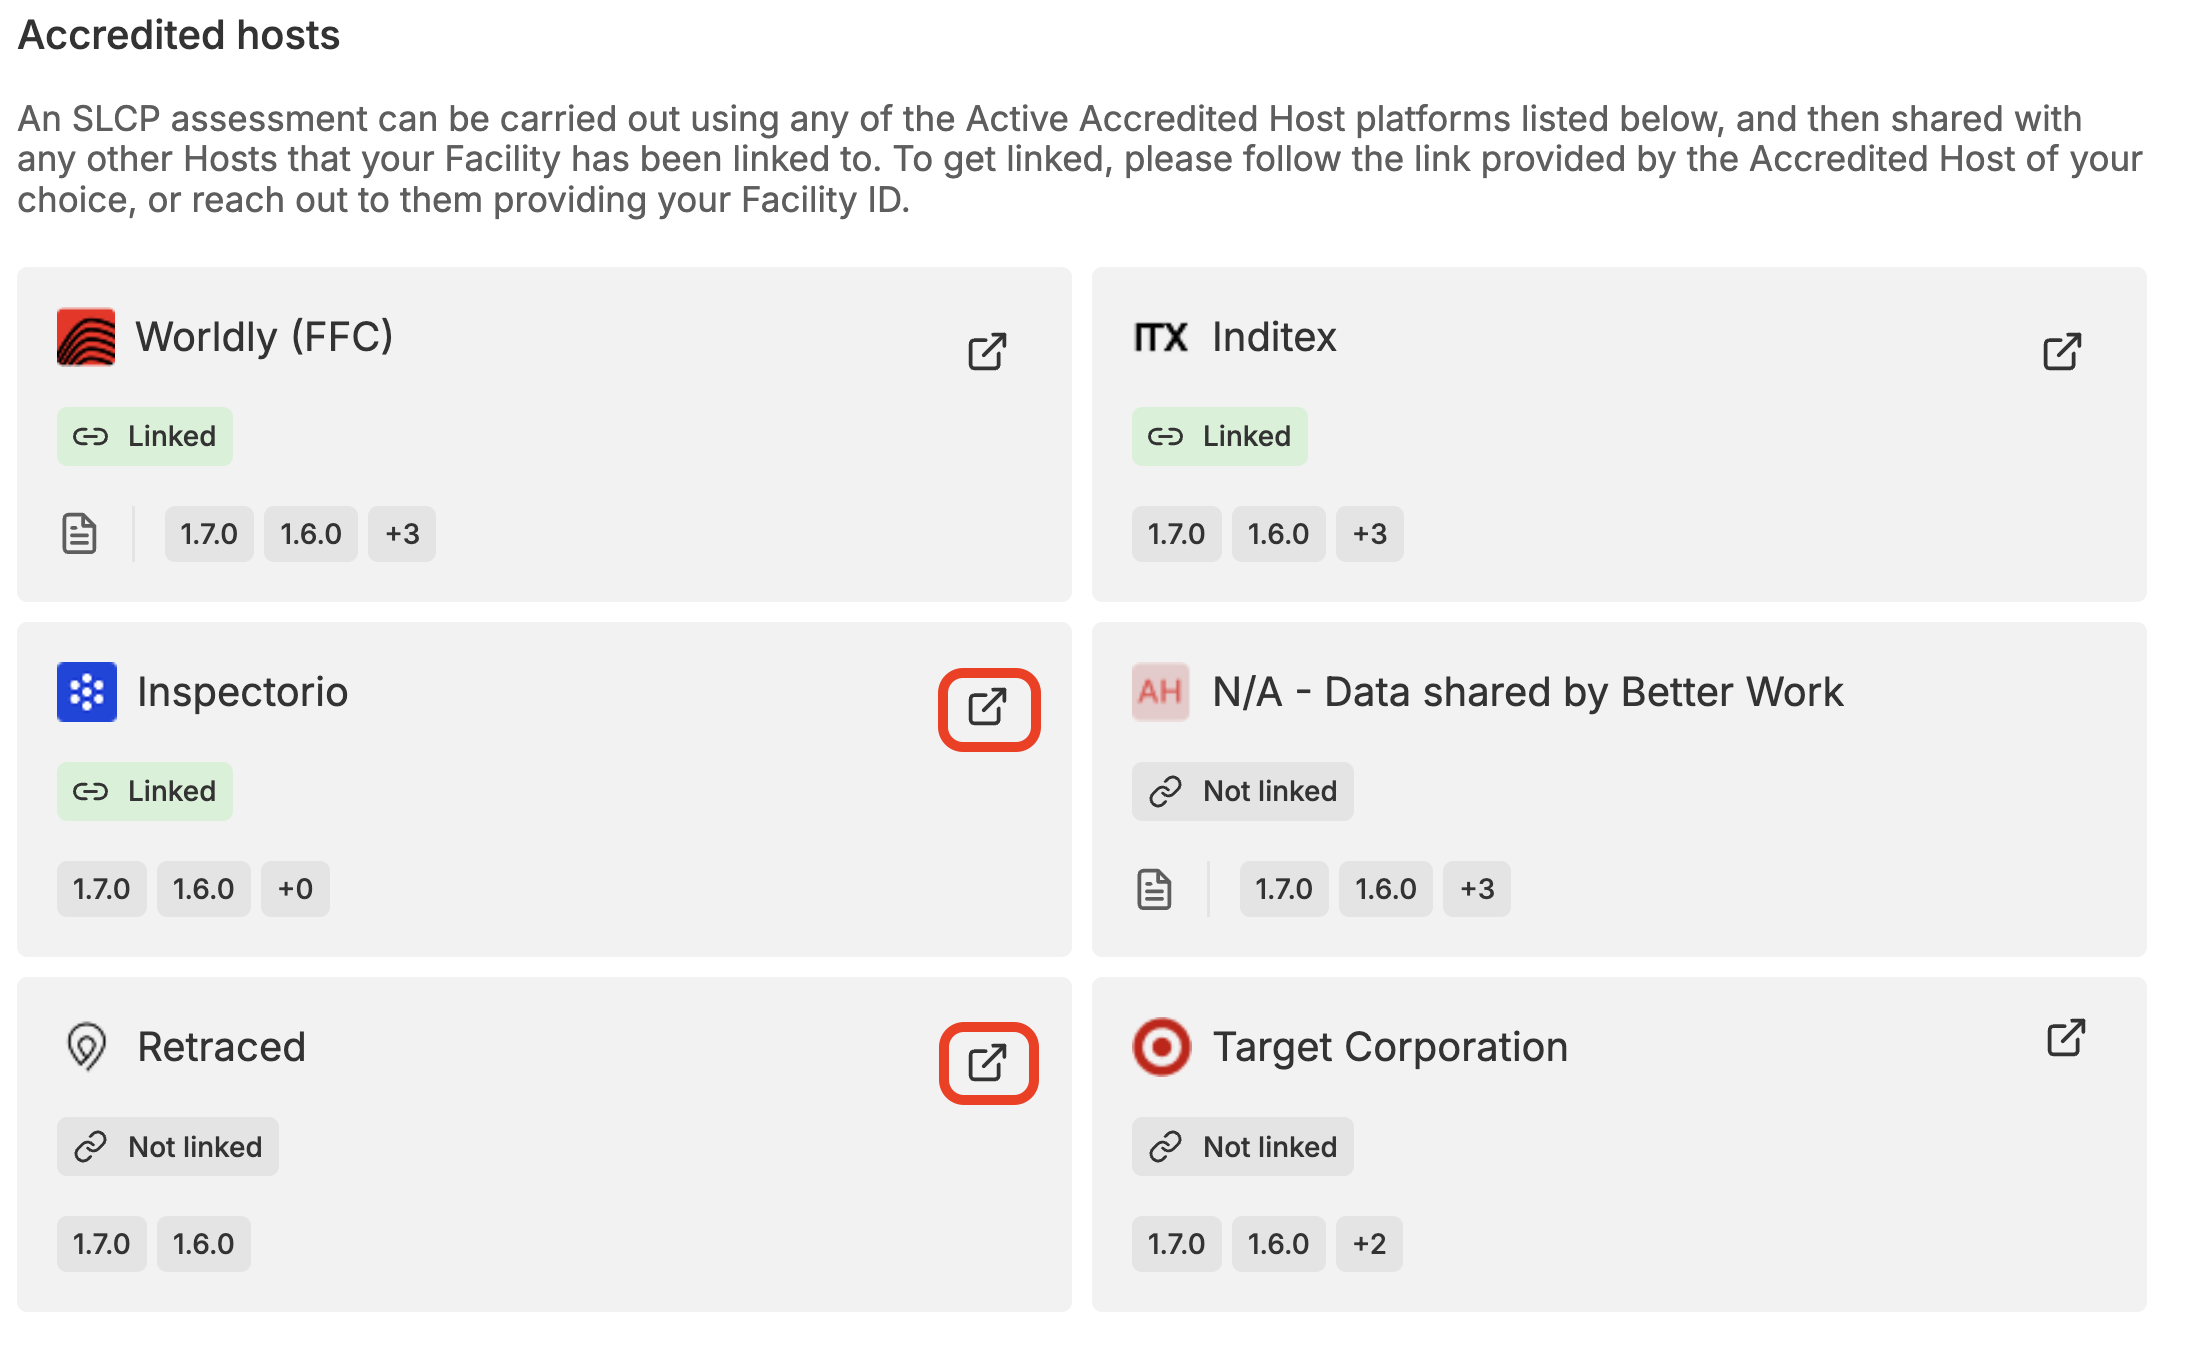Select version 1.7.0 tag in Inditex card
This screenshot has height=1346, width=2190.
(1176, 534)
